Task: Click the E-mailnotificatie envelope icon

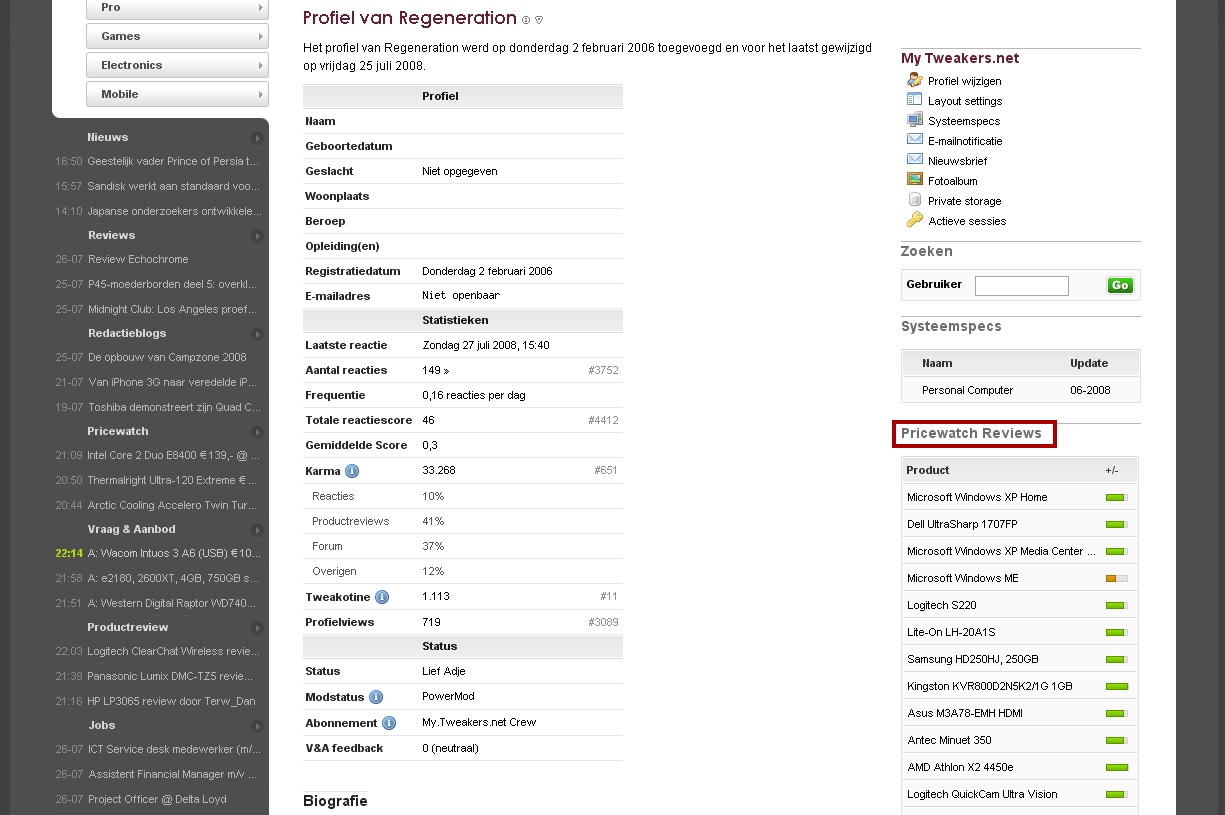Action: click(914, 140)
